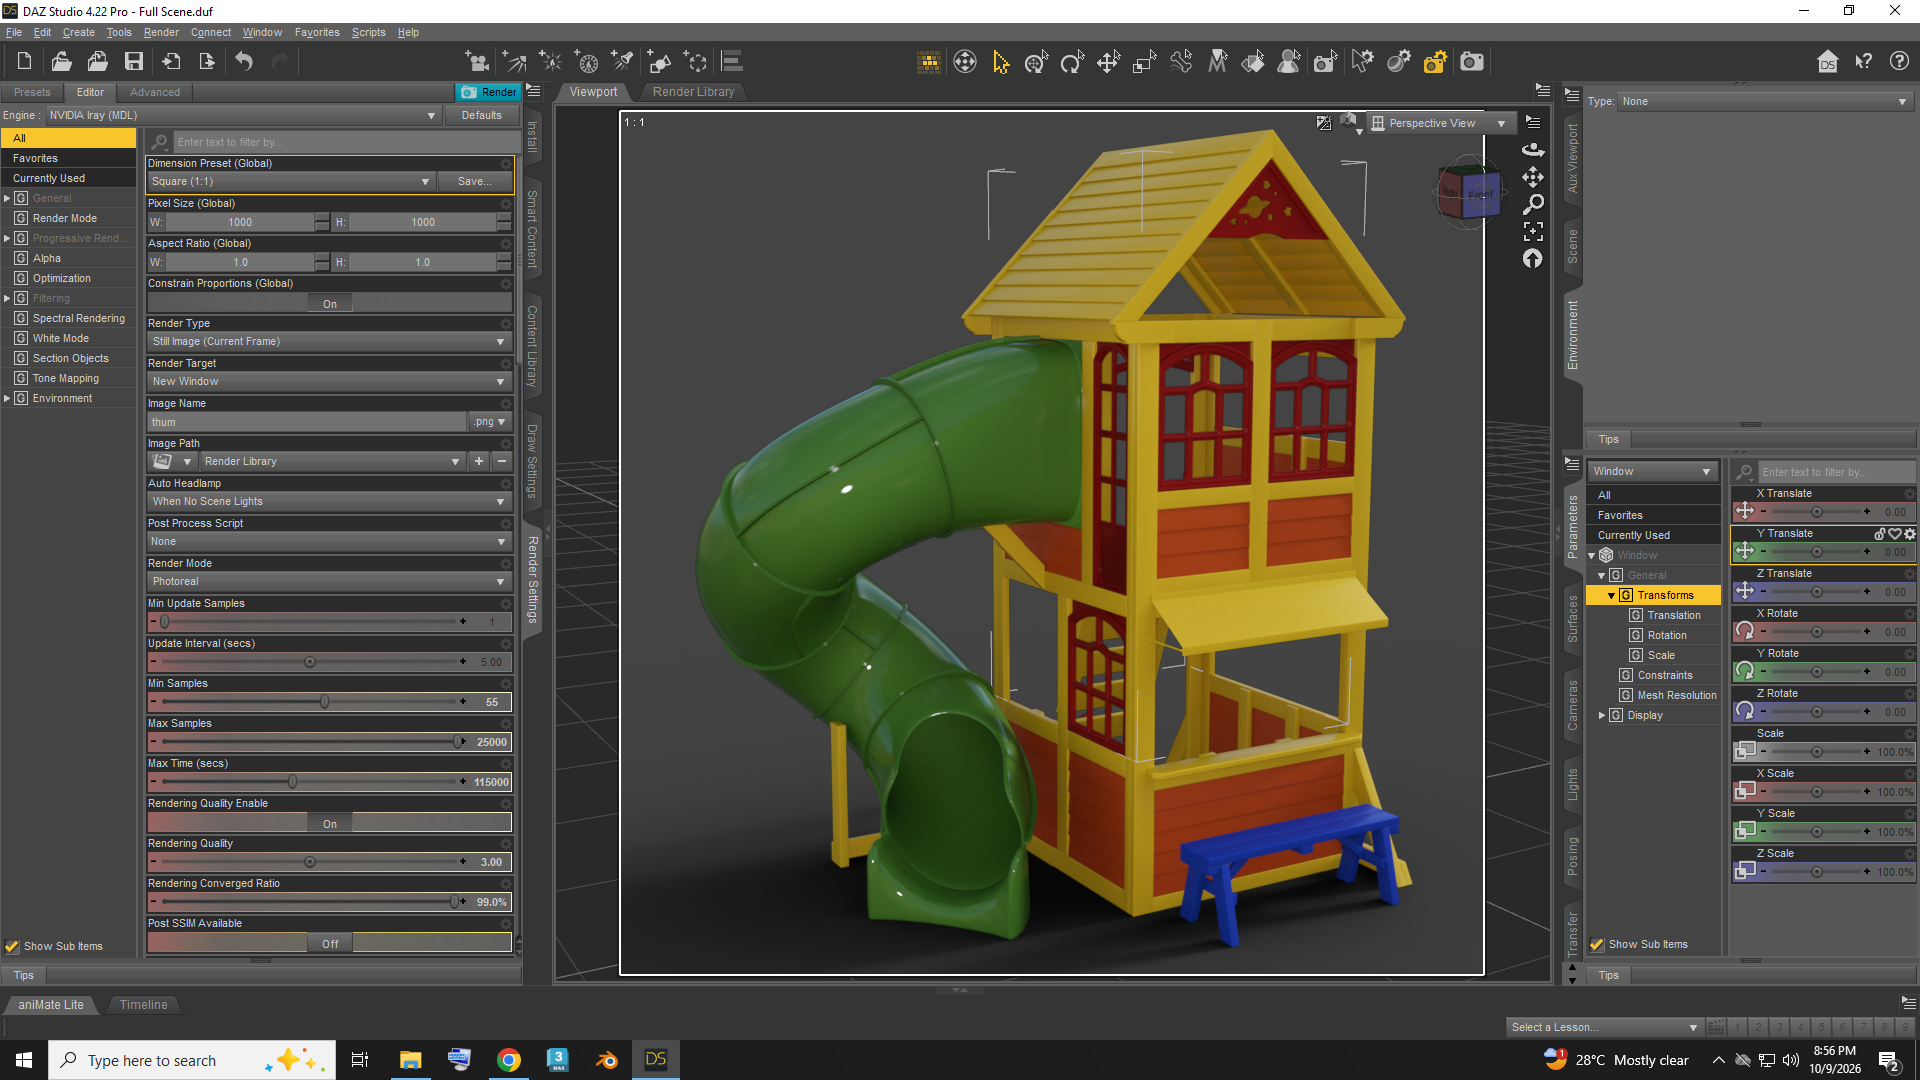Screen dimensions: 1920x1080
Task: Open the Render menu in menu bar
Action: (x=161, y=32)
